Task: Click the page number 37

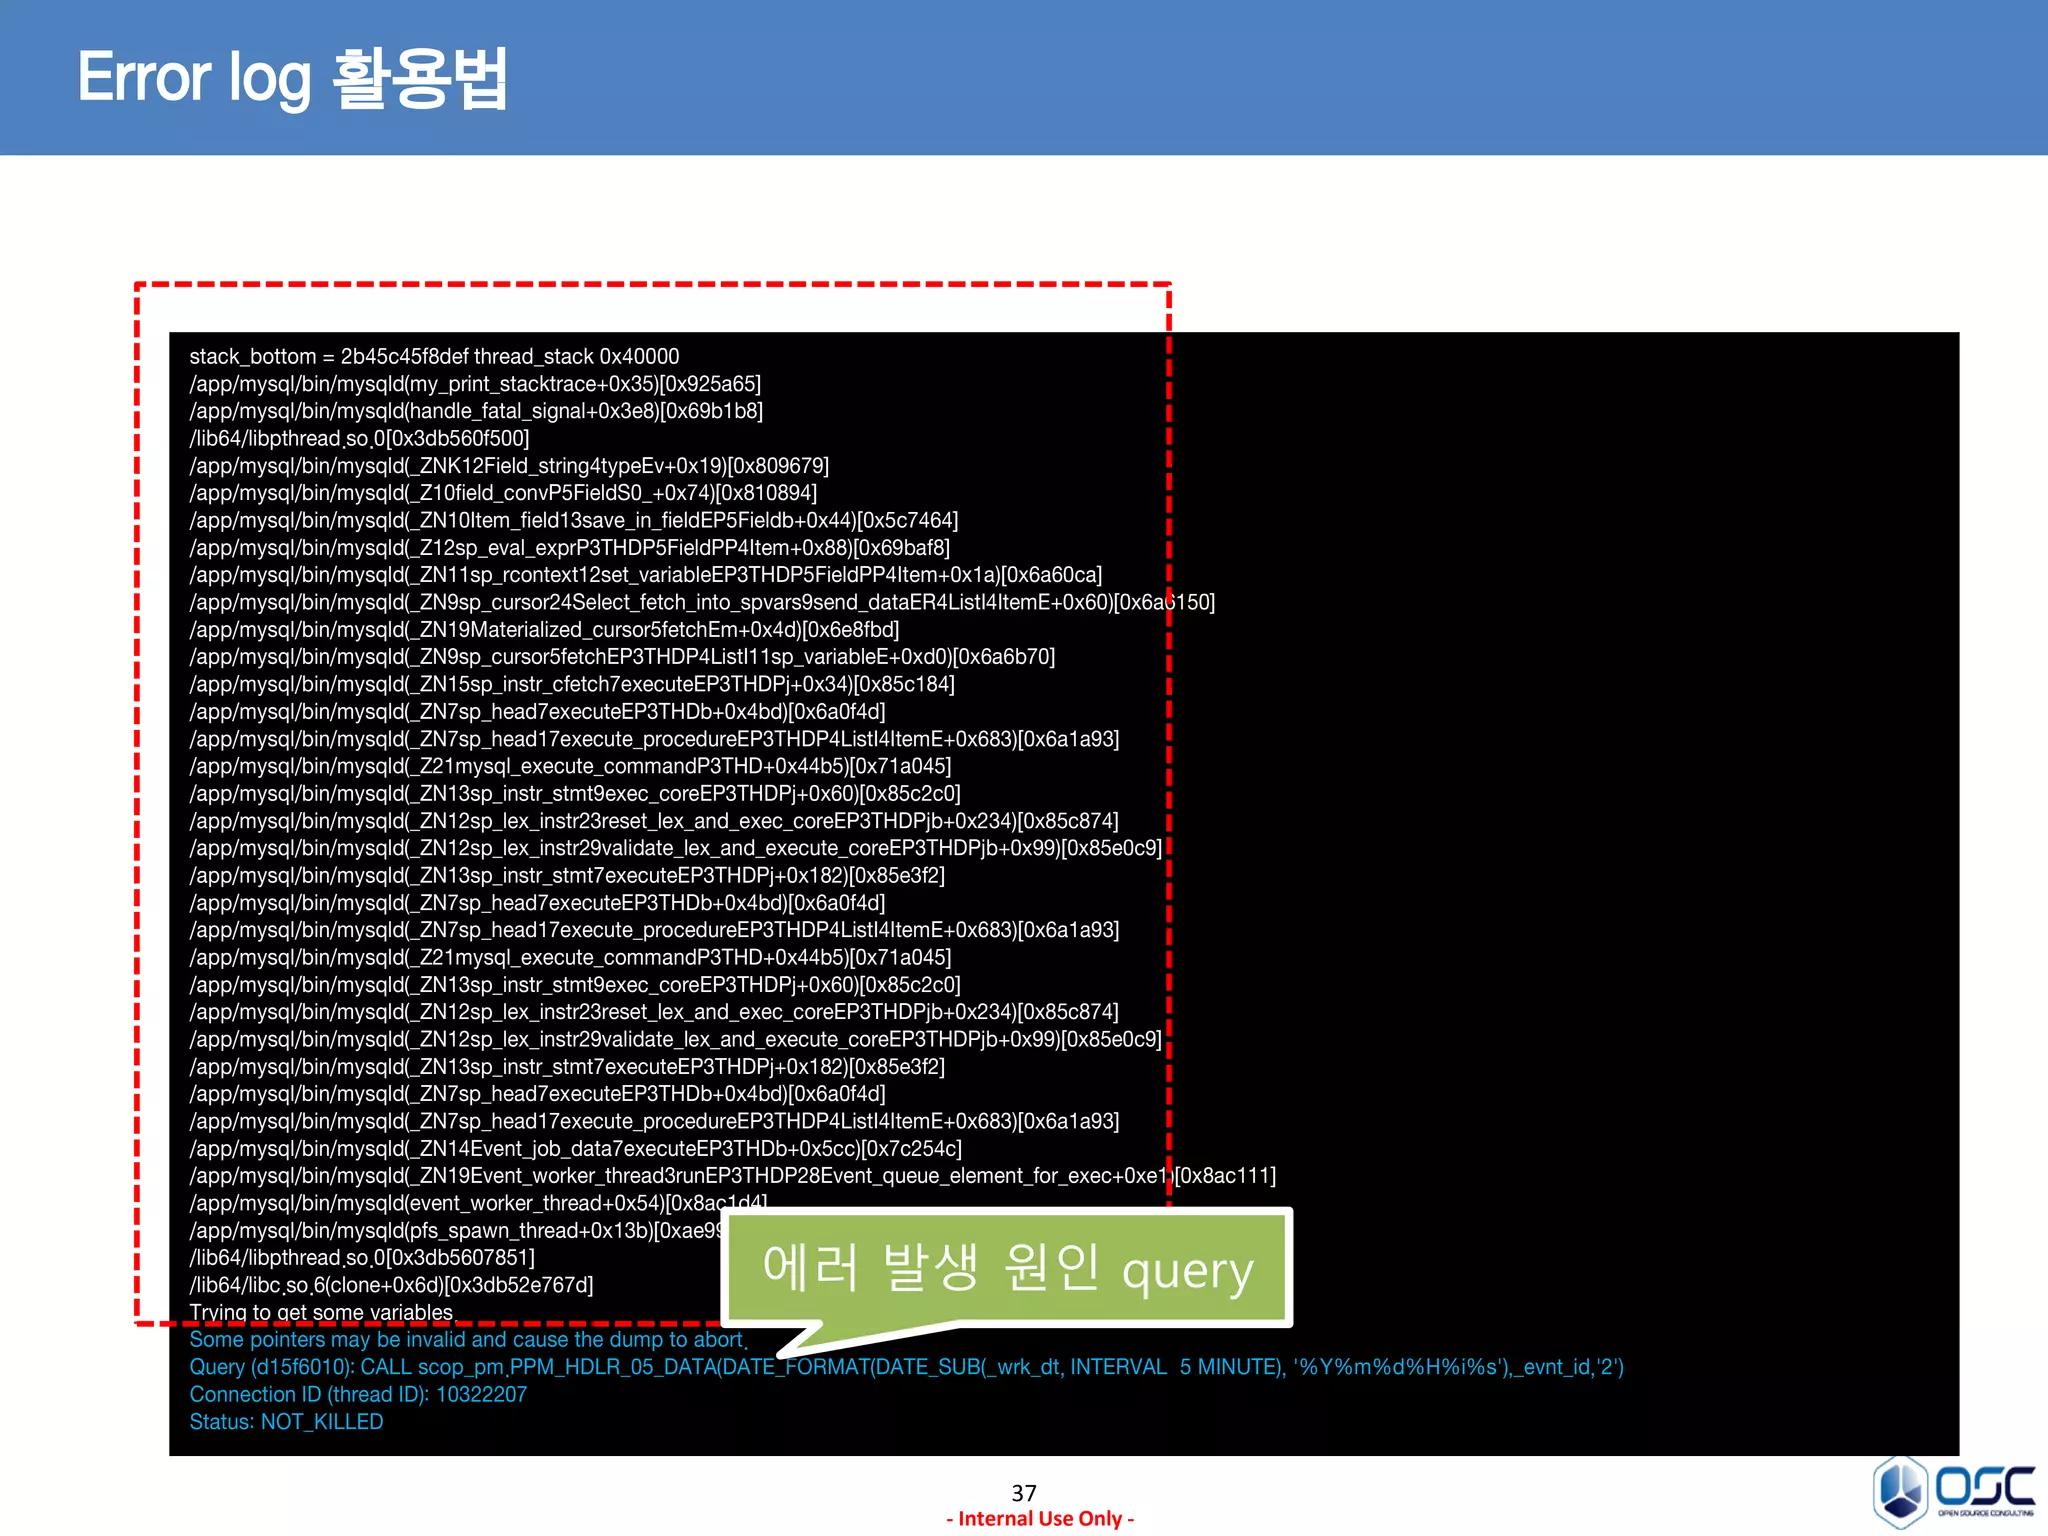Action: (1023, 1493)
